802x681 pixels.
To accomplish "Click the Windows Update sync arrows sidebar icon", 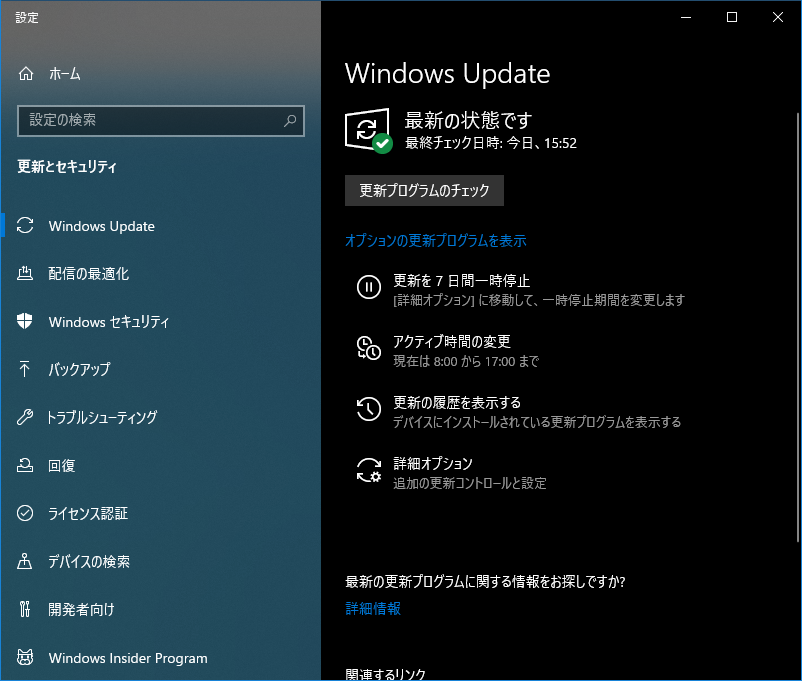I will point(25,226).
